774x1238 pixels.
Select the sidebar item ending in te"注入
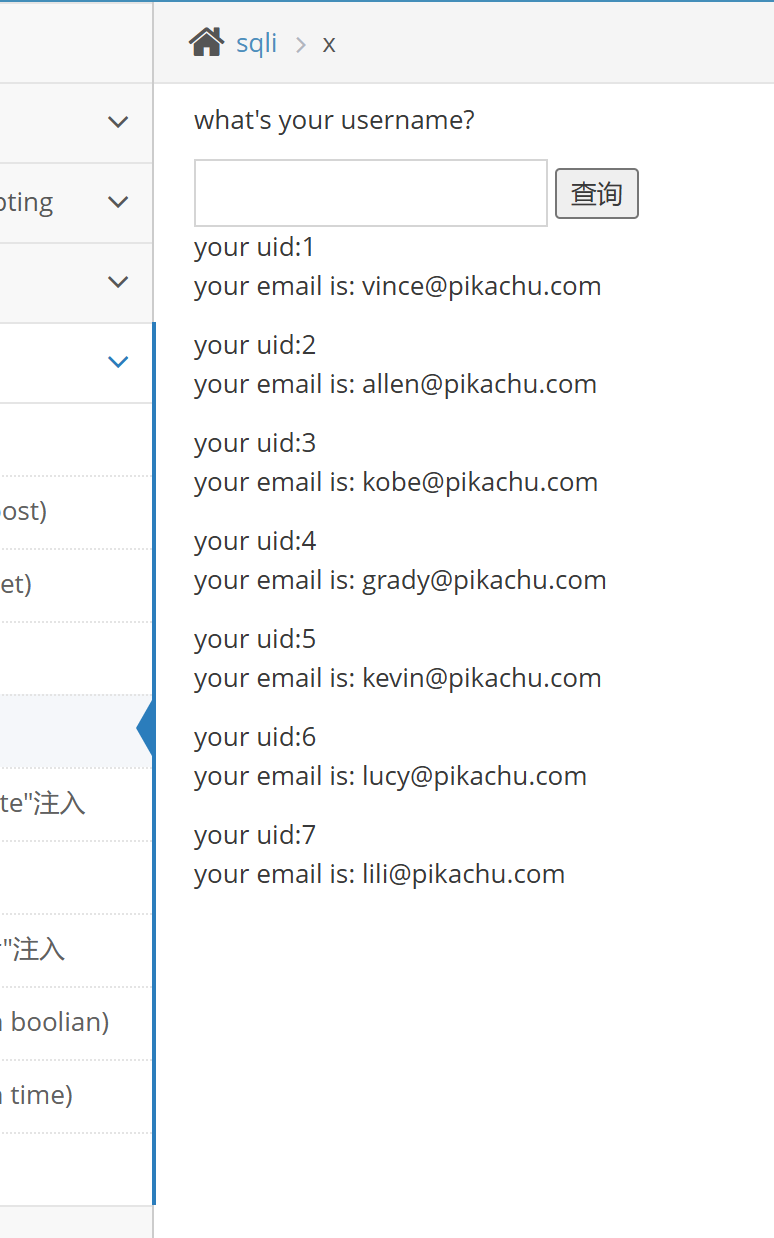coord(43,803)
